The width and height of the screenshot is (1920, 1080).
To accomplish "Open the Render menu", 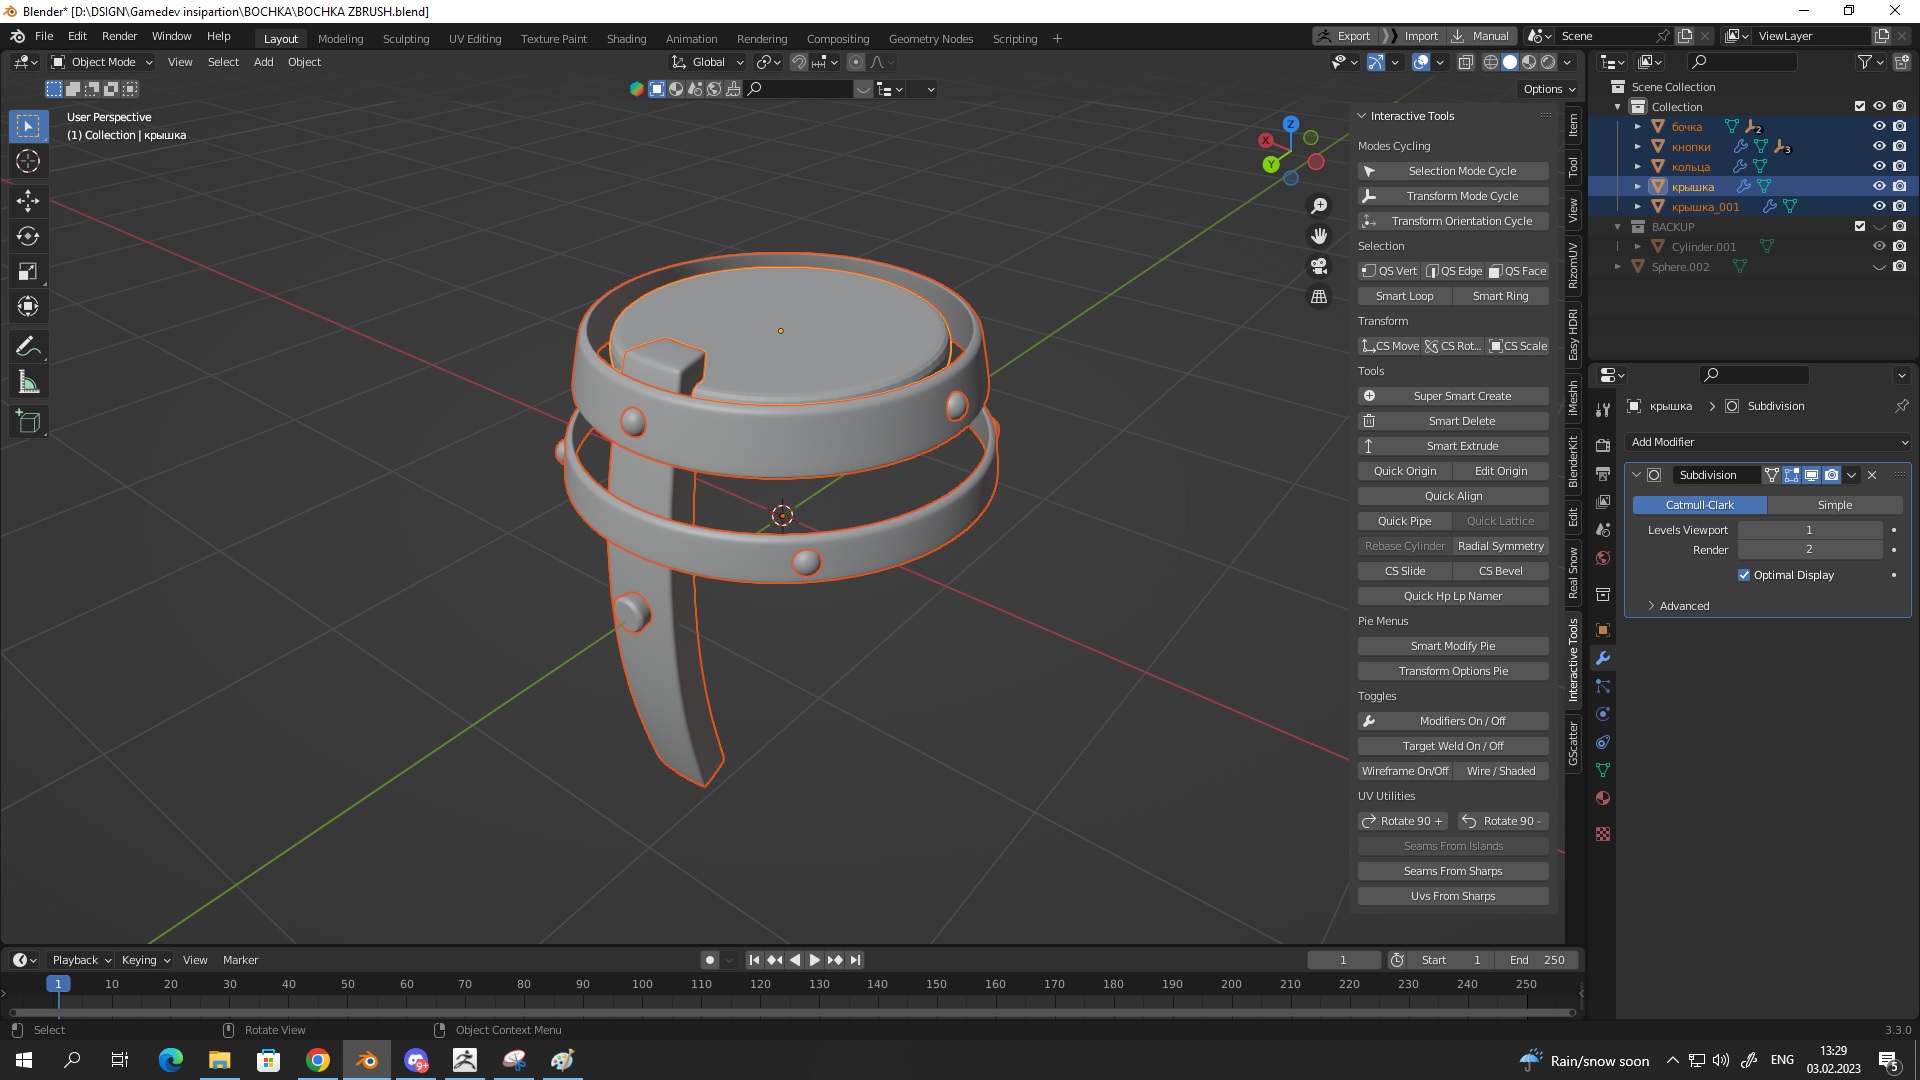I will click(119, 36).
